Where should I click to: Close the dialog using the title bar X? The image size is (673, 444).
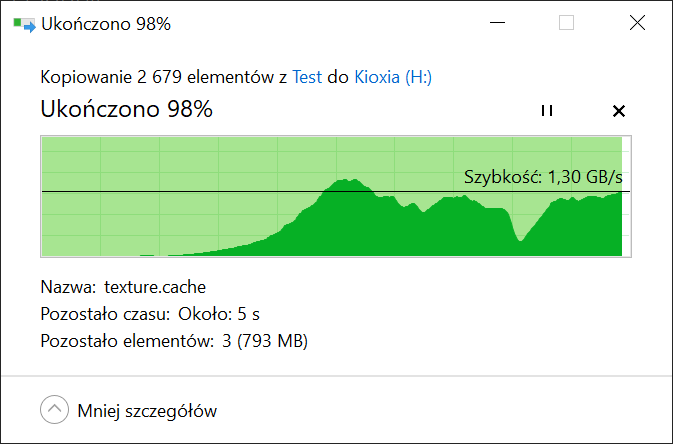point(637,23)
